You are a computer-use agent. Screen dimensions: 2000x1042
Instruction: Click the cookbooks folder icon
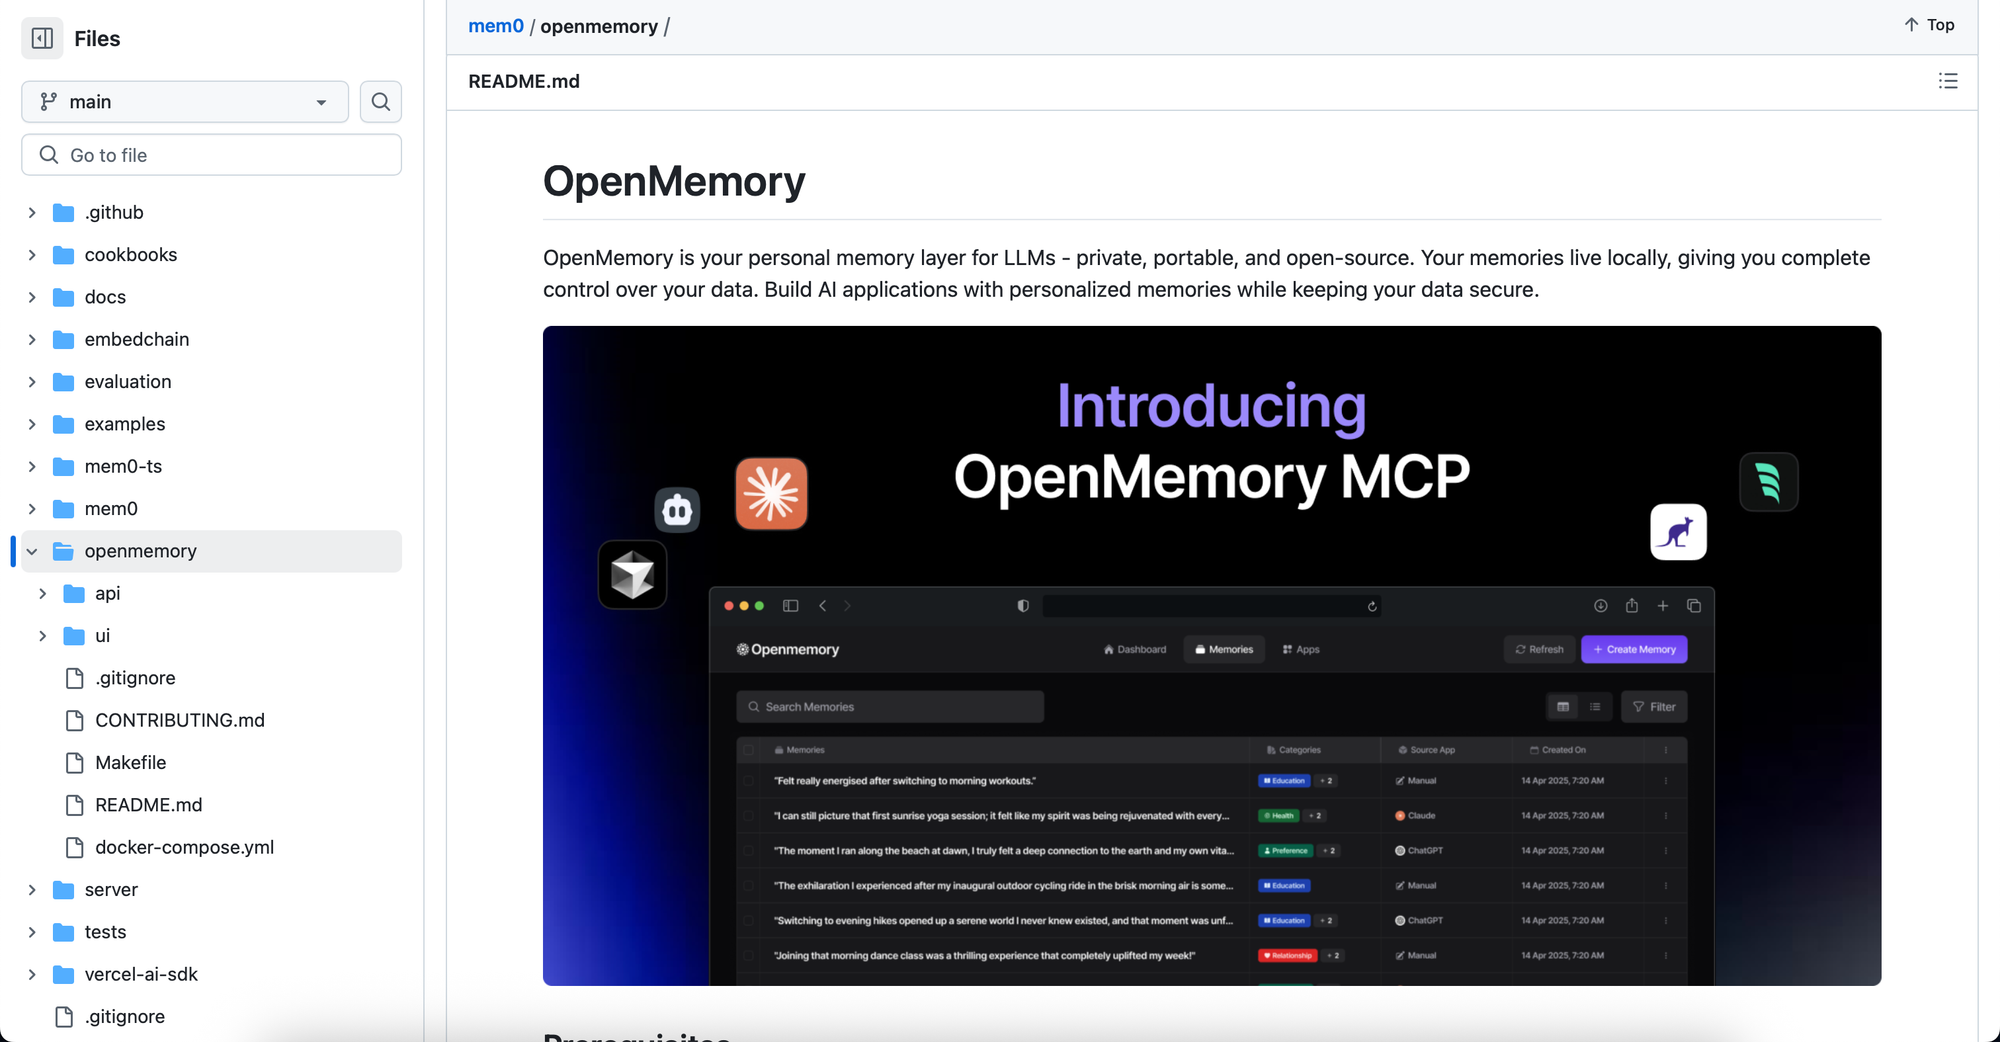[63, 255]
